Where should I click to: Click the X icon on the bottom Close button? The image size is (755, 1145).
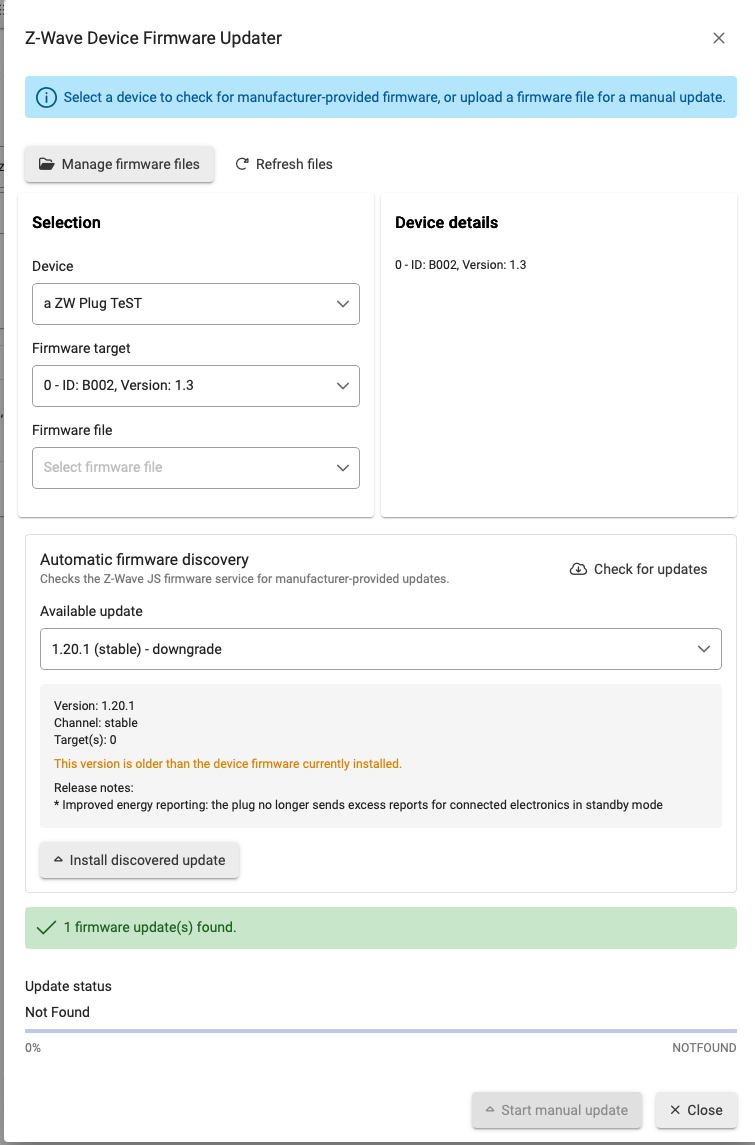click(675, 1110)
